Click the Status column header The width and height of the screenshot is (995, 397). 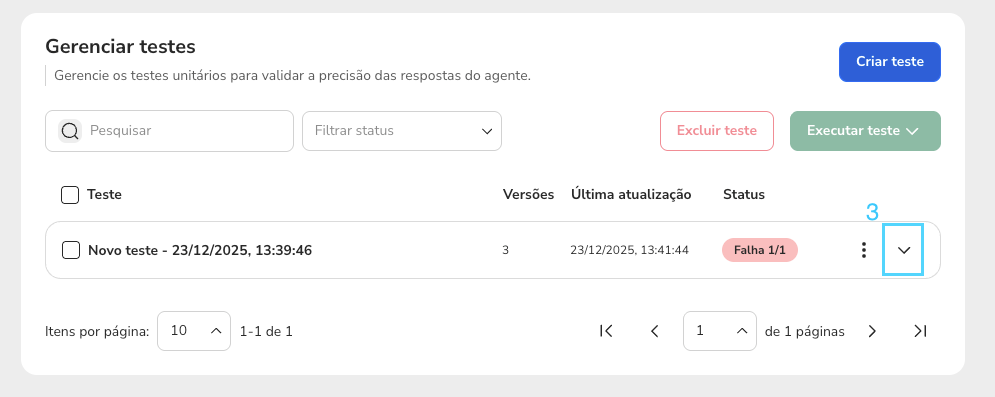[x=744, y=194]
